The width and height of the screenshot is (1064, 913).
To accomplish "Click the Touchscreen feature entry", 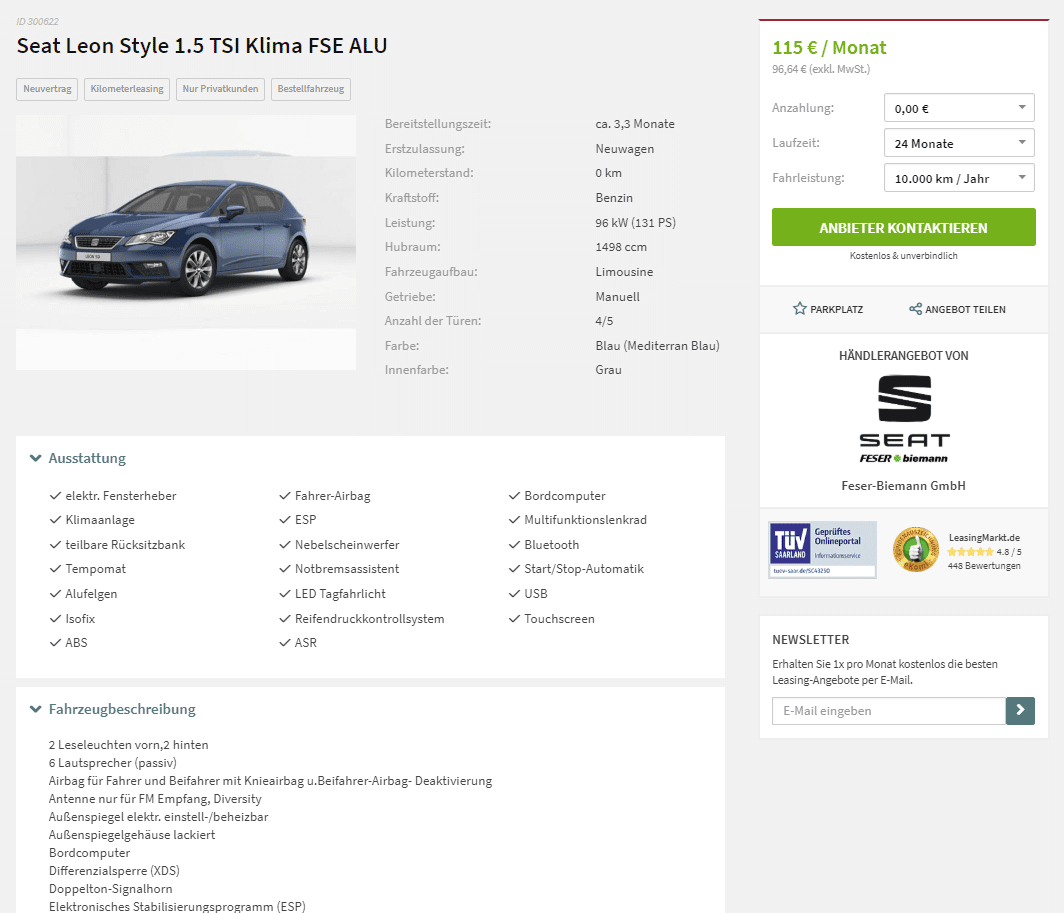I will [559, 618].
